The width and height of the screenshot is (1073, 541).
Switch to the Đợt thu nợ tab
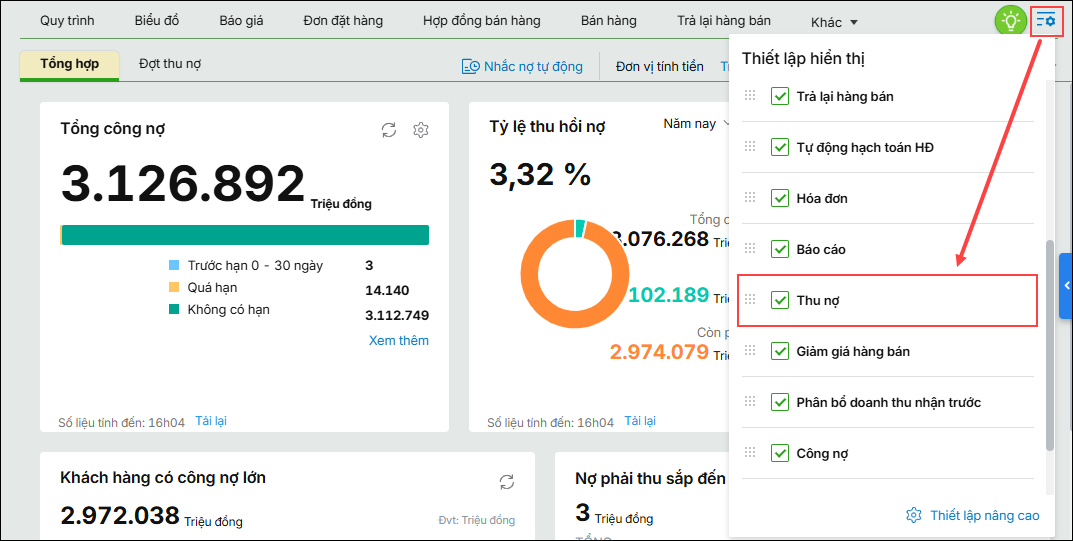click(x=170, y=64)
